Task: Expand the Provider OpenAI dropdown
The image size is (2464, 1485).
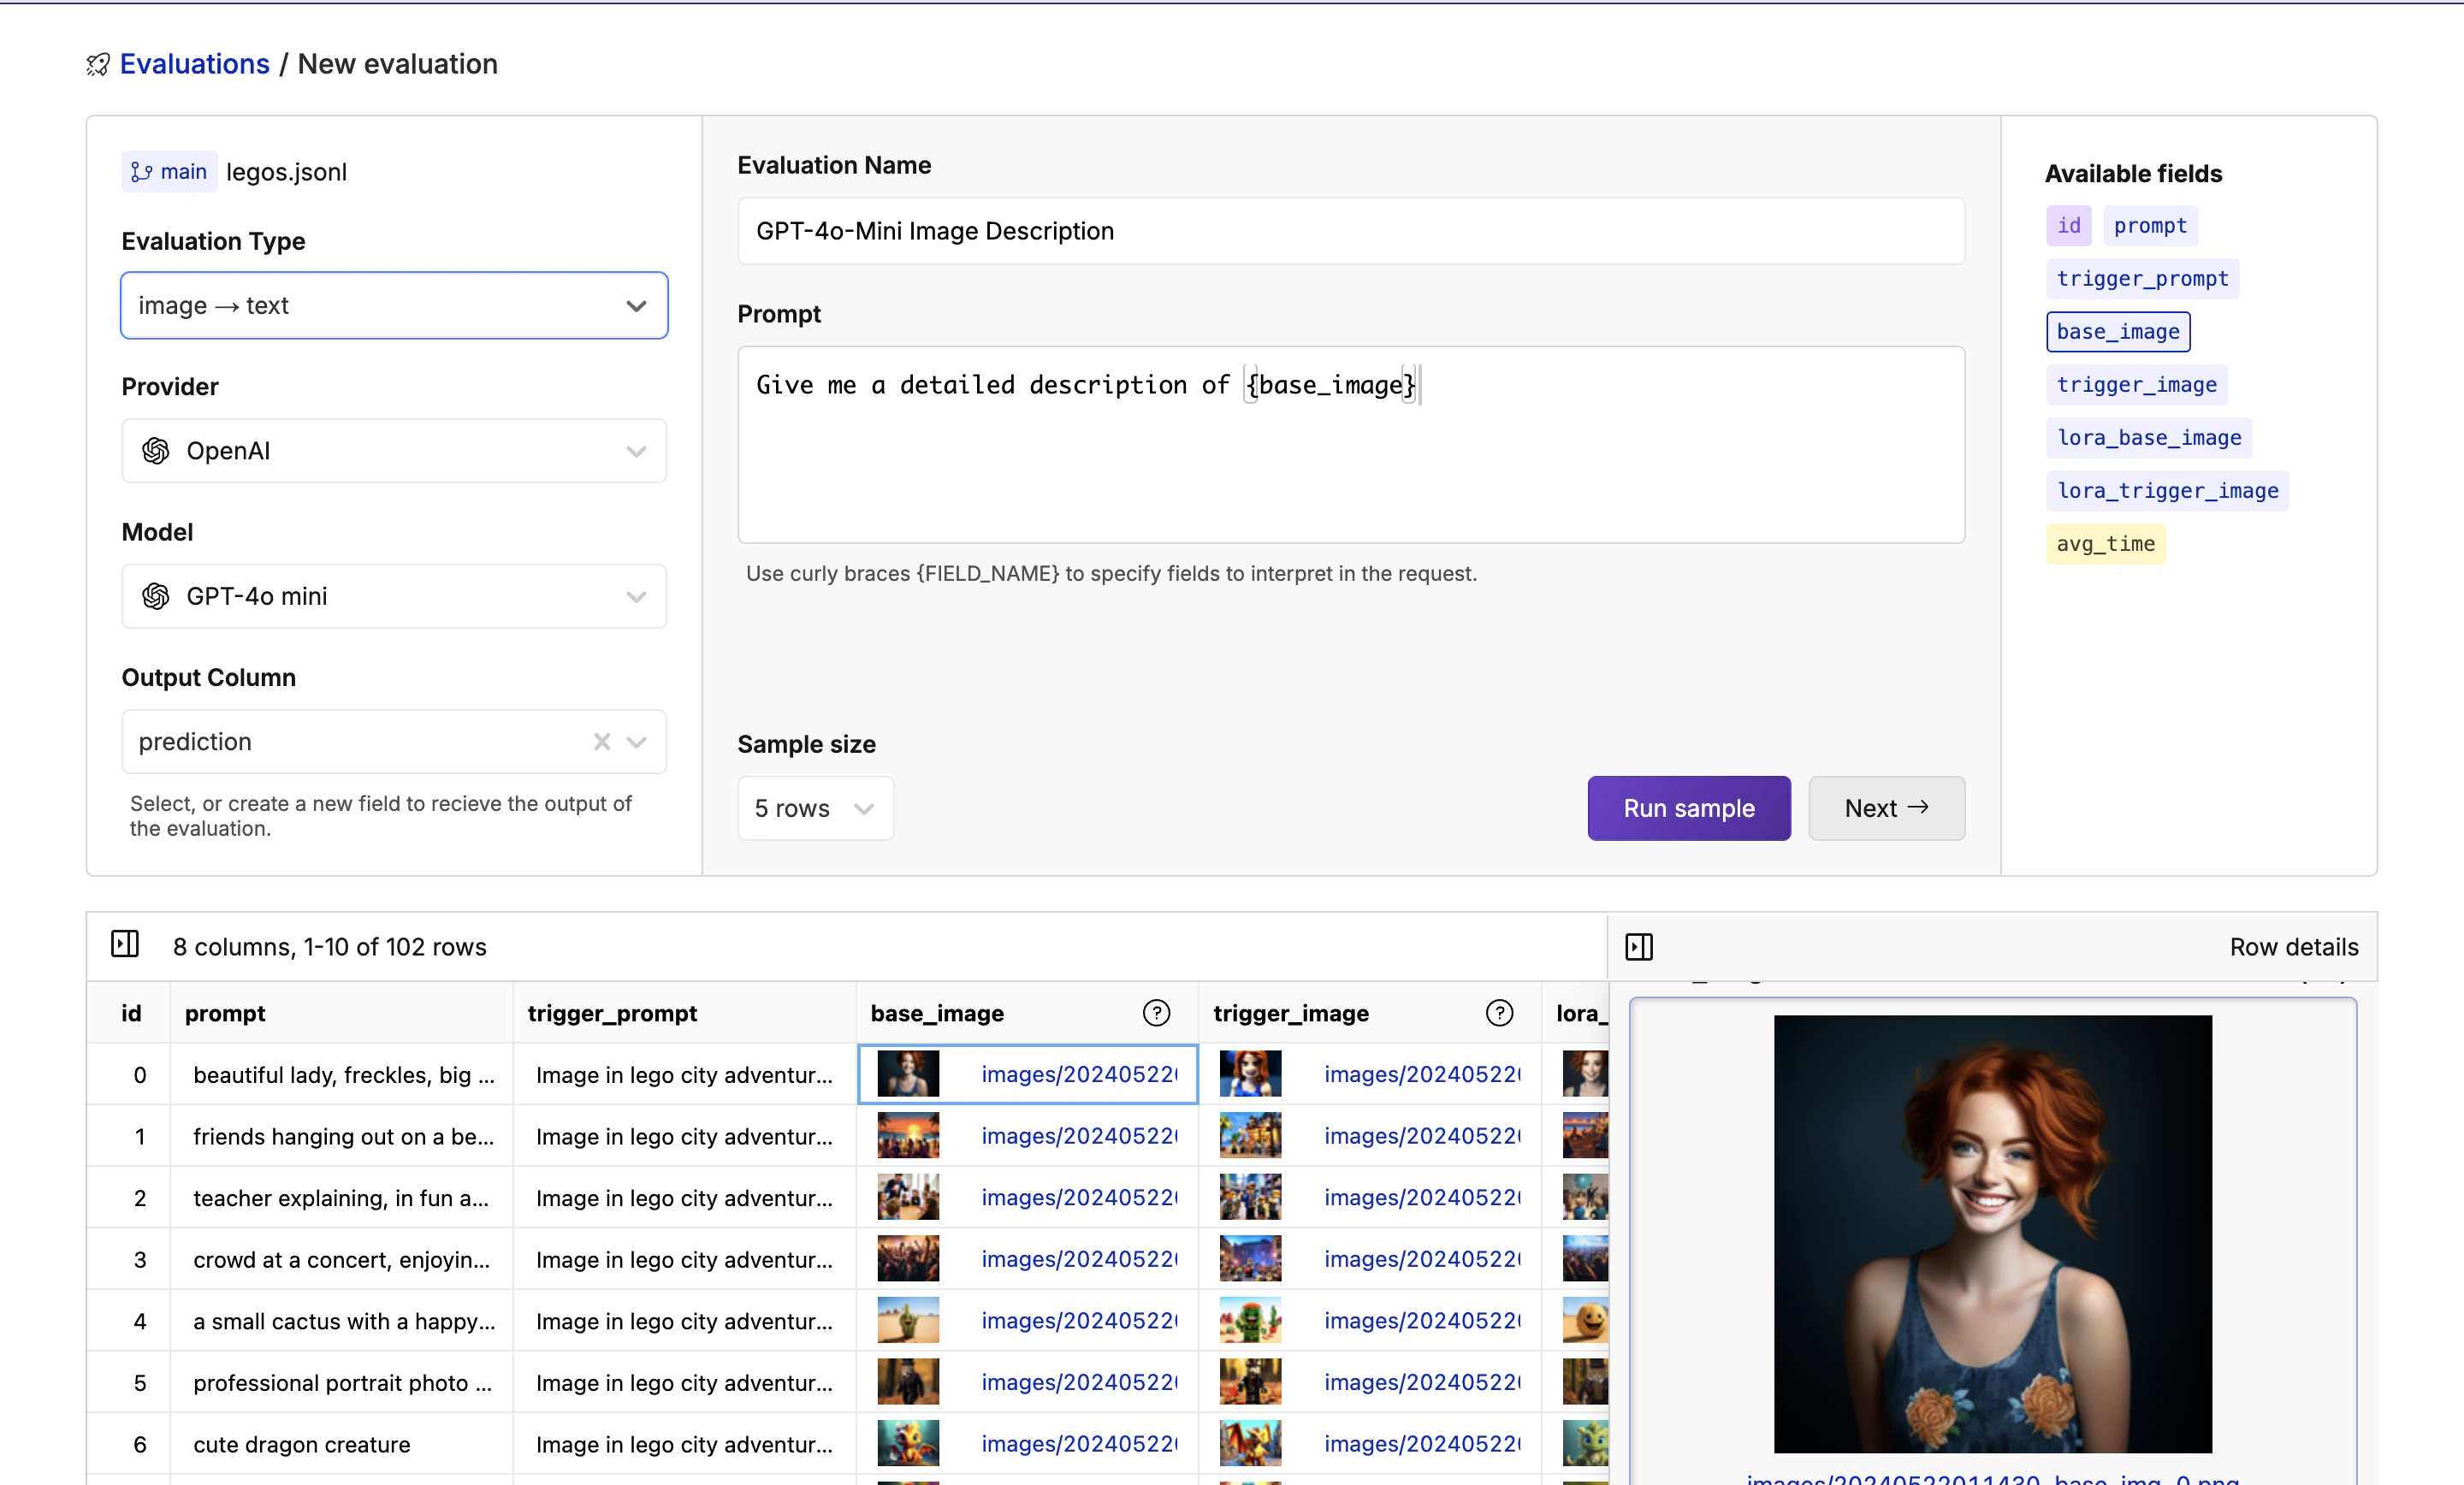Action: (x=636, y=451)
